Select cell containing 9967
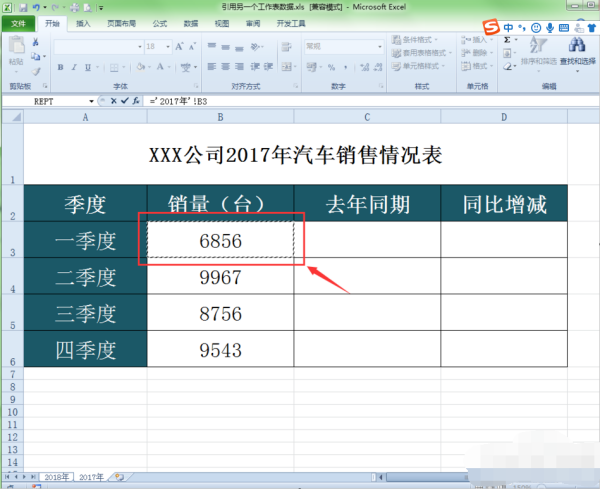Screen dimensions: 600x489 [x=220, y=277]
